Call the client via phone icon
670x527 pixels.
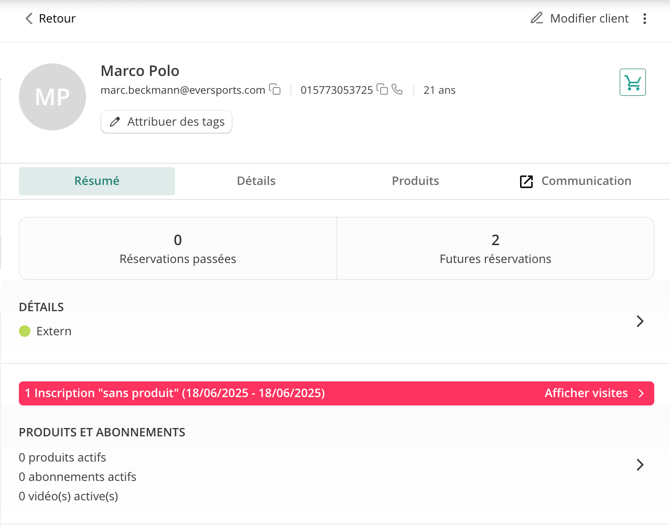tap(397, 89)
